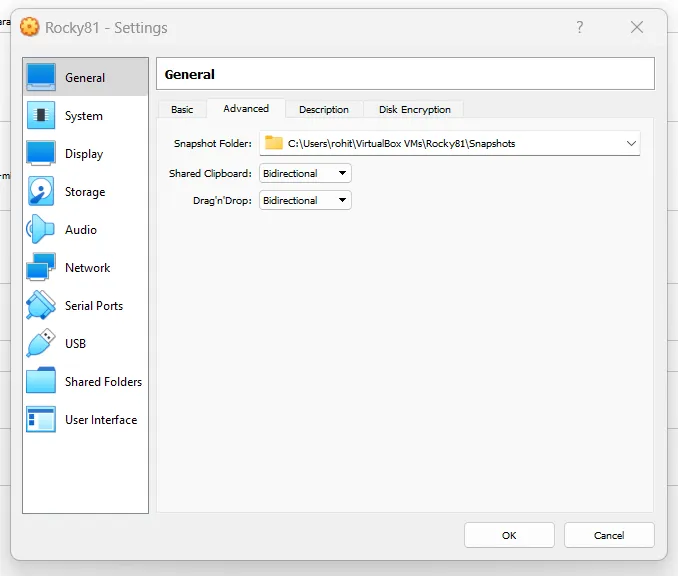The height and width of the screenshot is (576, 678).
Task: Switch to the Basic tab
Action: pyautogui.click(x=182, y=109)
